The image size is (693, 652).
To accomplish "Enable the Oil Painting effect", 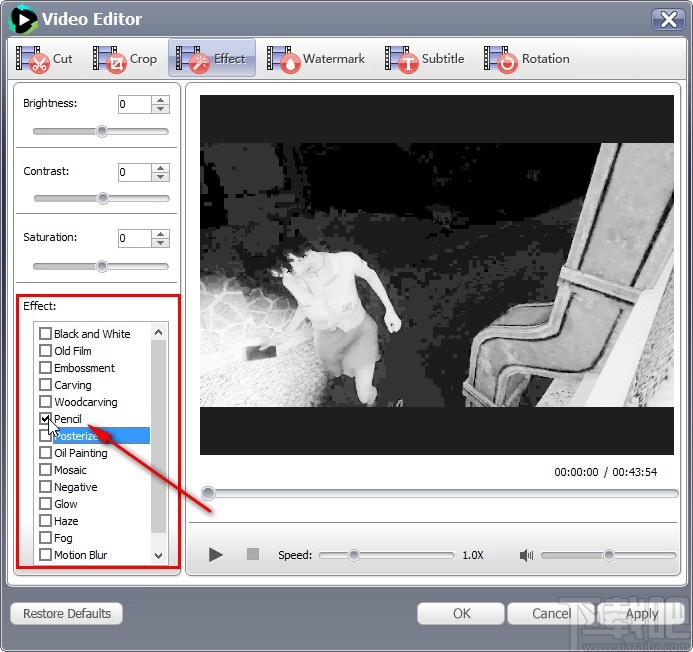I will pos(45,453).
